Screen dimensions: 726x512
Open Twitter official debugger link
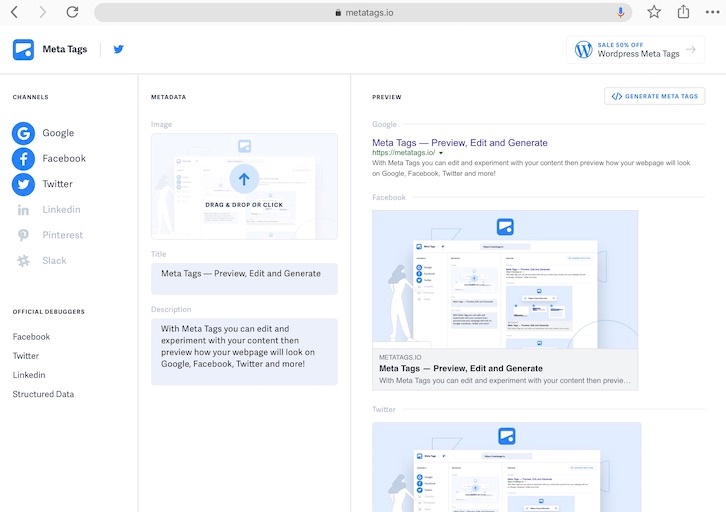[25, 356]
